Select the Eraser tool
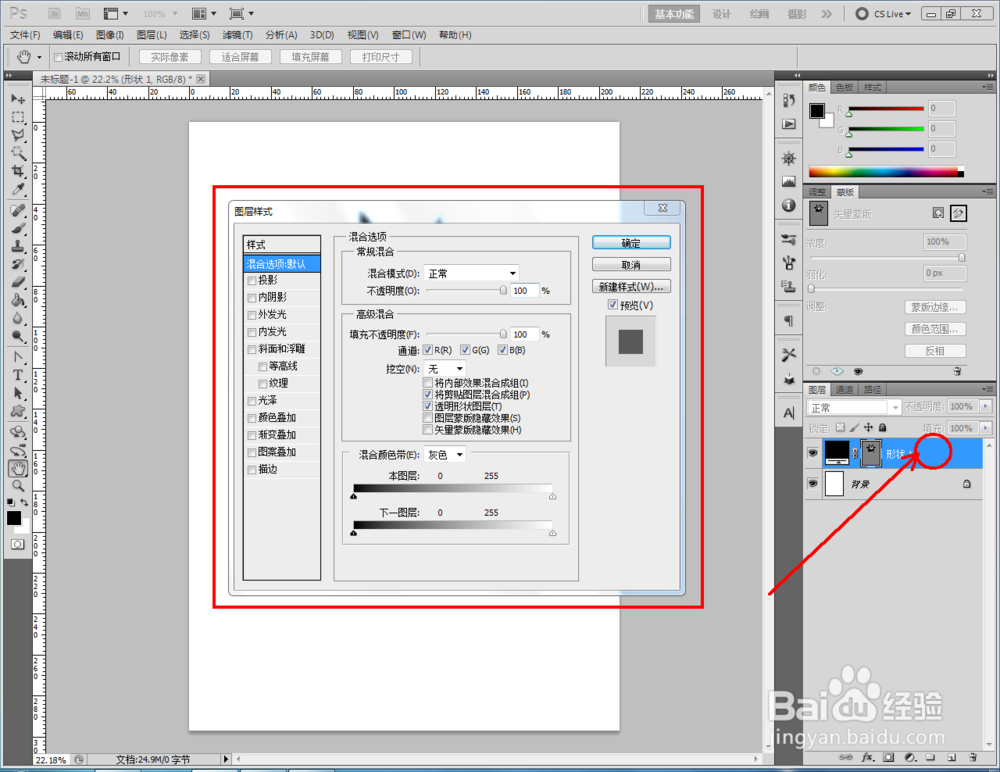 [18, 282]
